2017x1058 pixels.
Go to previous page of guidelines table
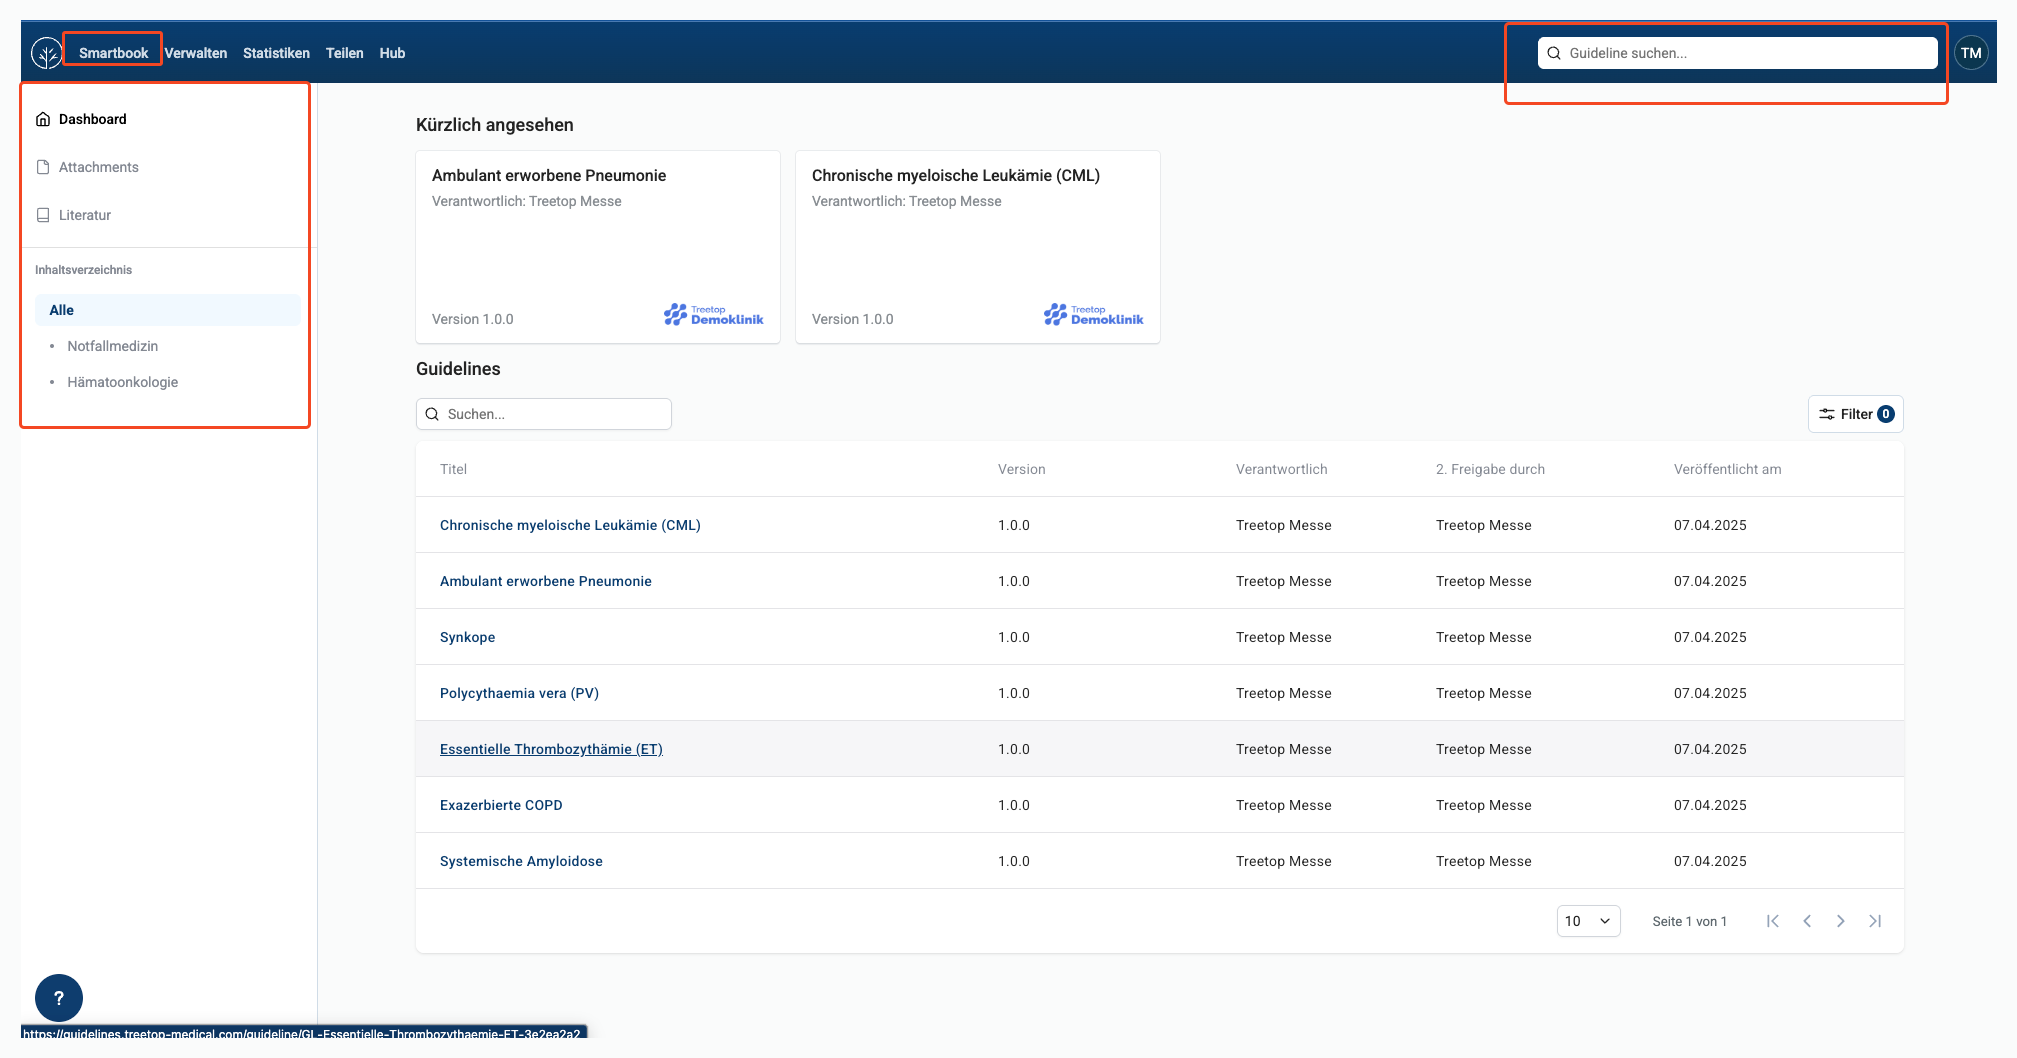[x=1807, y=921]
